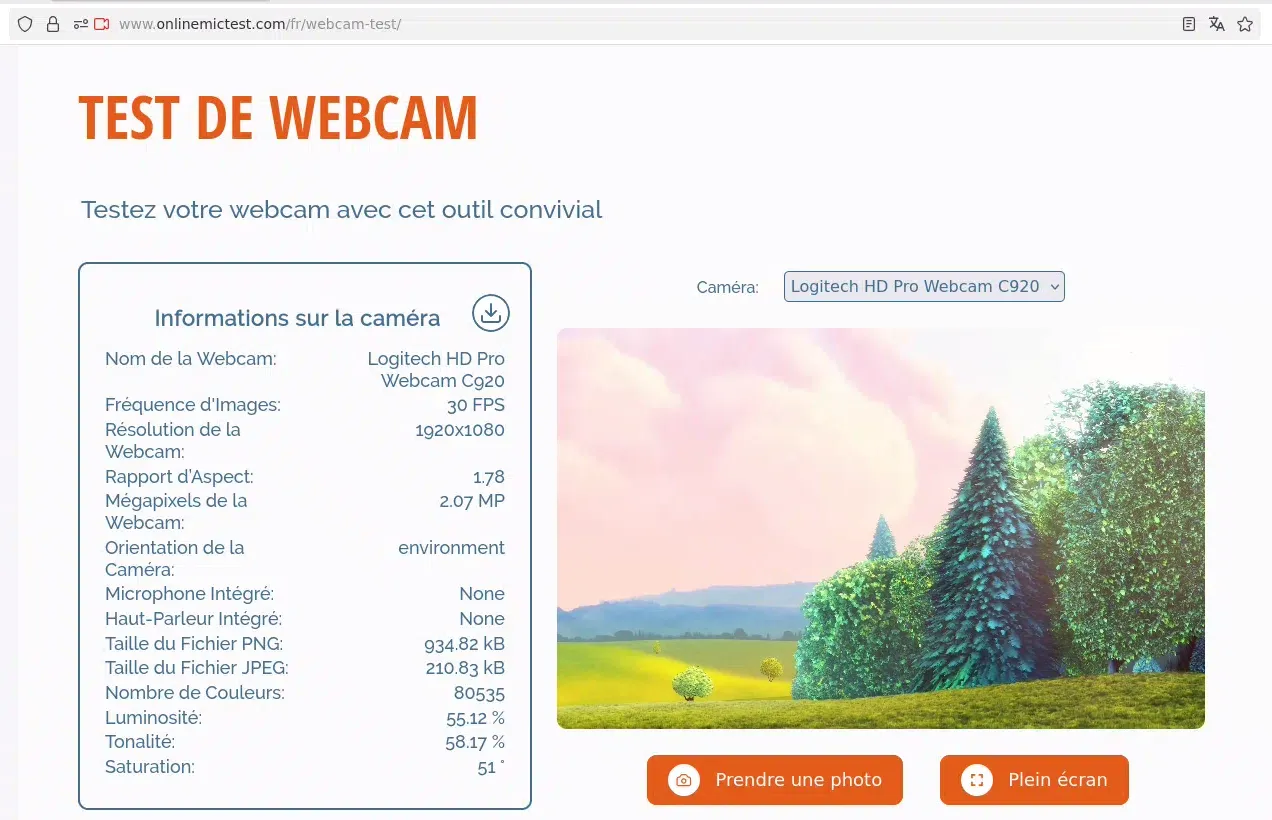Click the Taille du Fichier PNG label
The width and height of the screenshot is (1272, 820).
coord(194,643)
